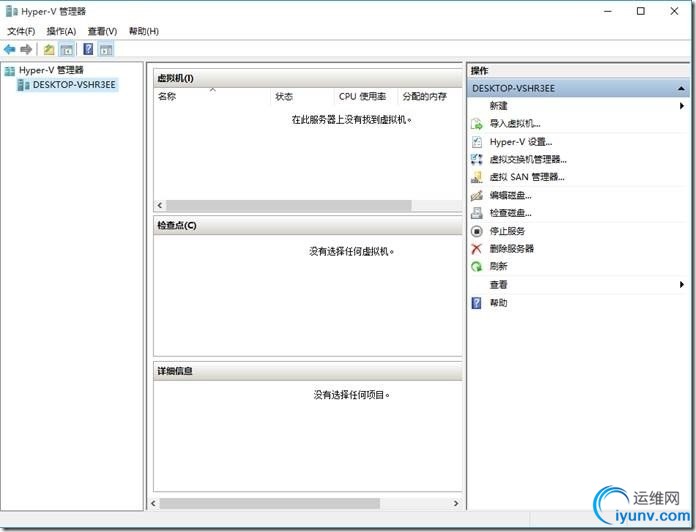Click the DESKTOP-VSHR3EE actions section header
Image resolution: width=696 pixels, height=532 pixels.
tap(578, 89)
